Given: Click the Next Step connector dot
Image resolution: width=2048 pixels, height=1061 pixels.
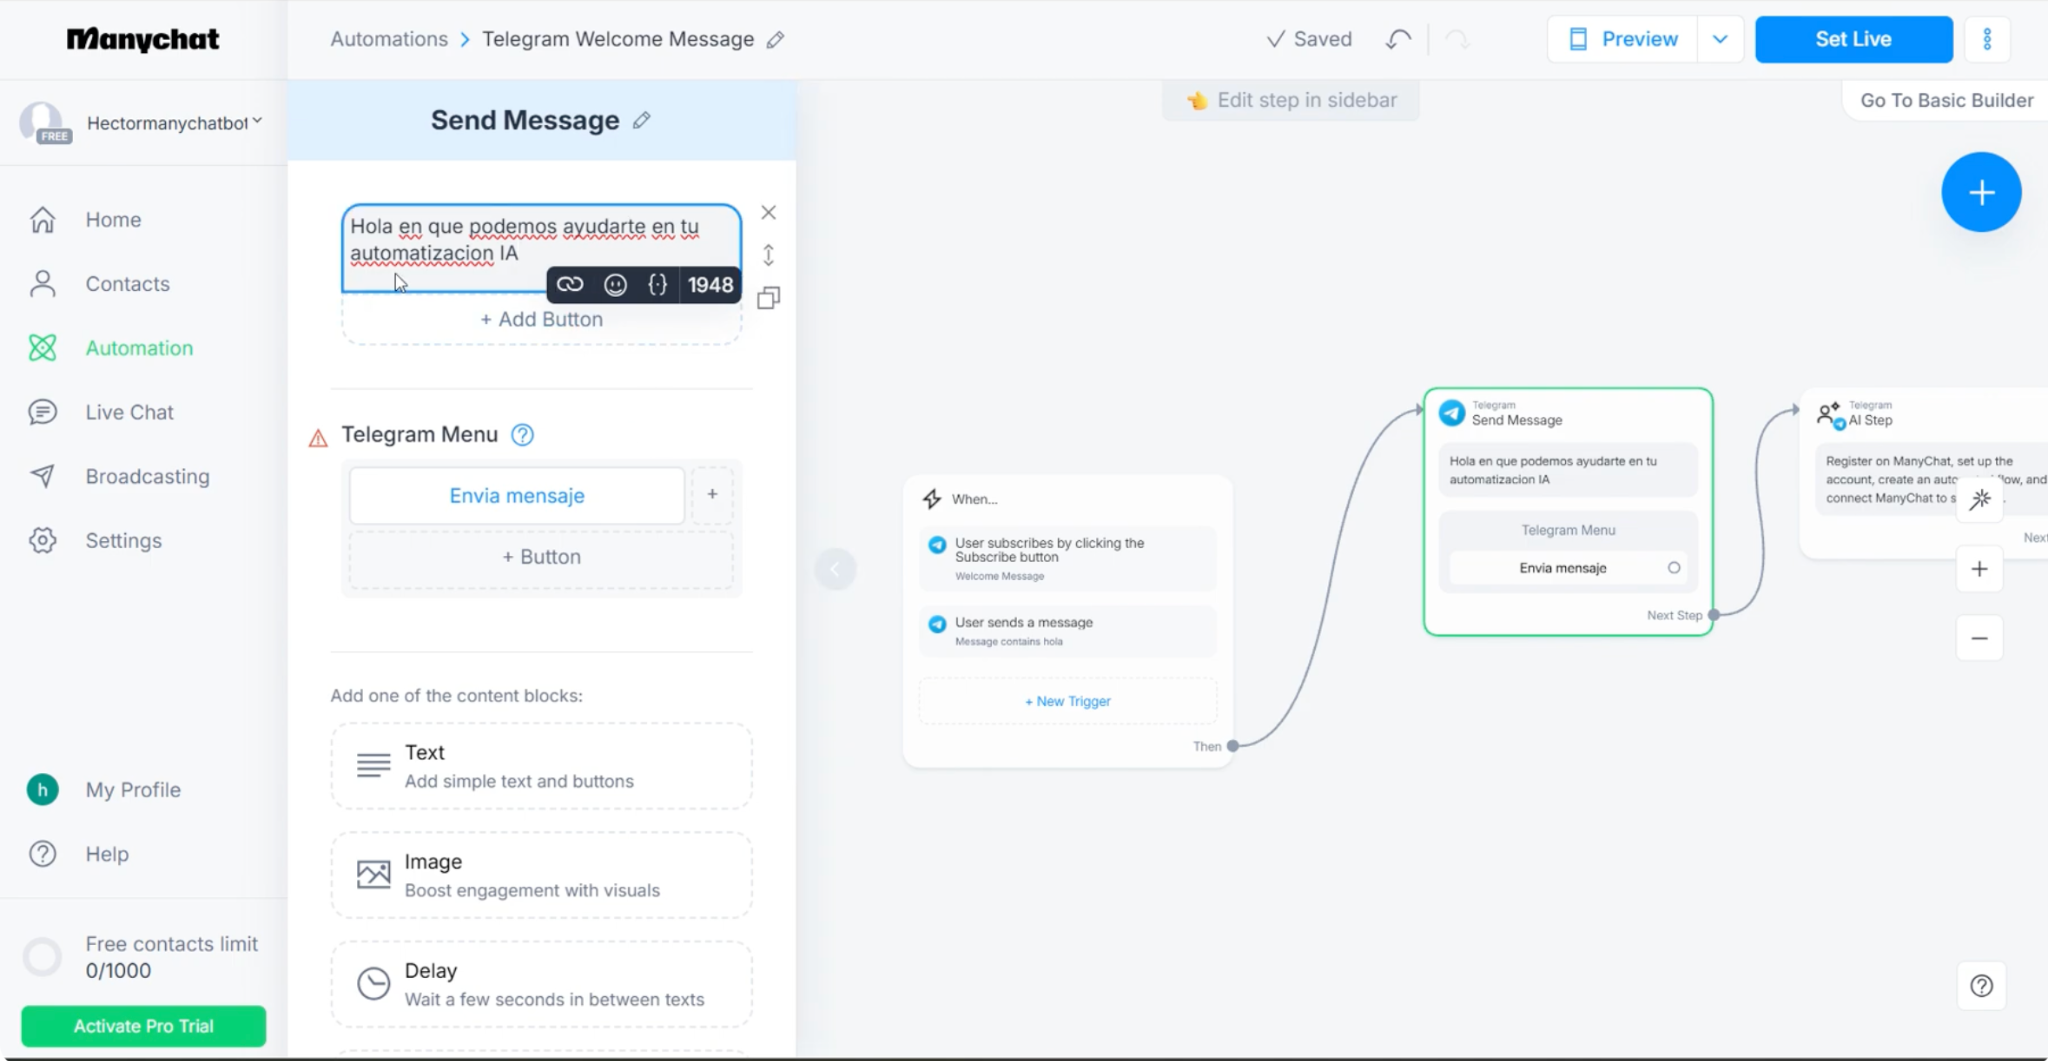Looking at the screenshot, I should pos(1713,615).
